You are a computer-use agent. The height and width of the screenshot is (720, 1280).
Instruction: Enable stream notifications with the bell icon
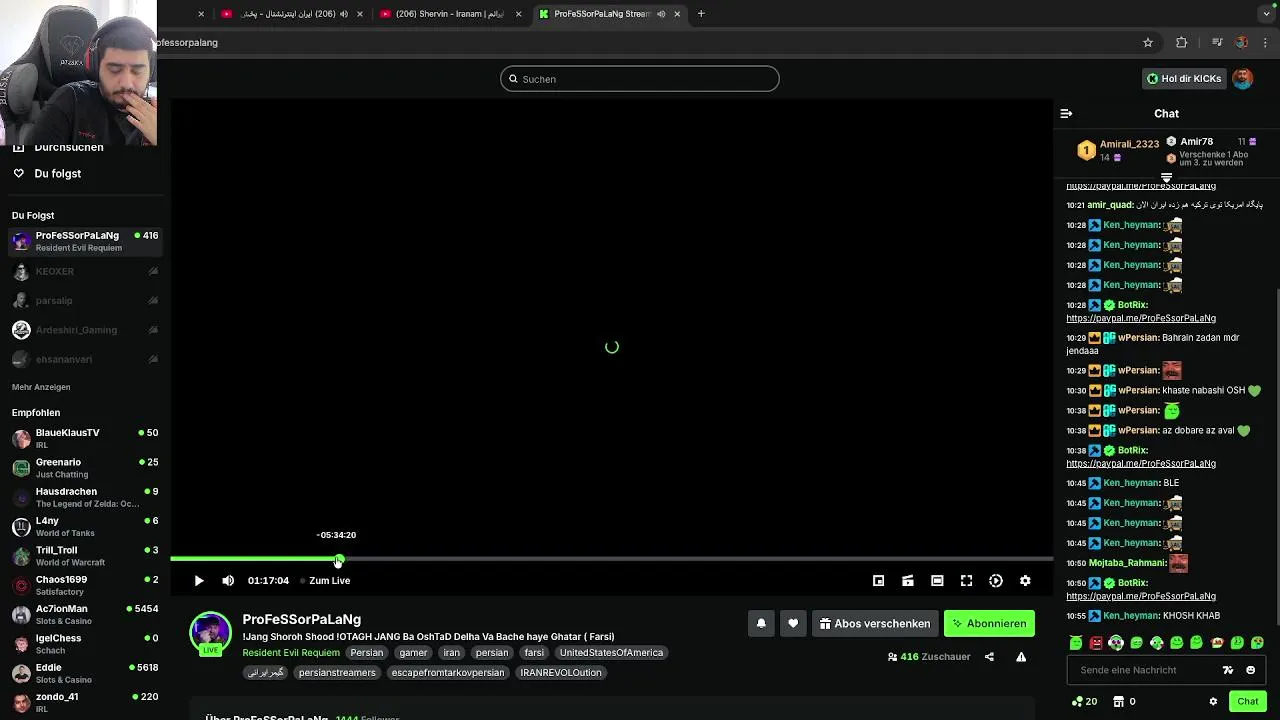(x=761, y=624)
